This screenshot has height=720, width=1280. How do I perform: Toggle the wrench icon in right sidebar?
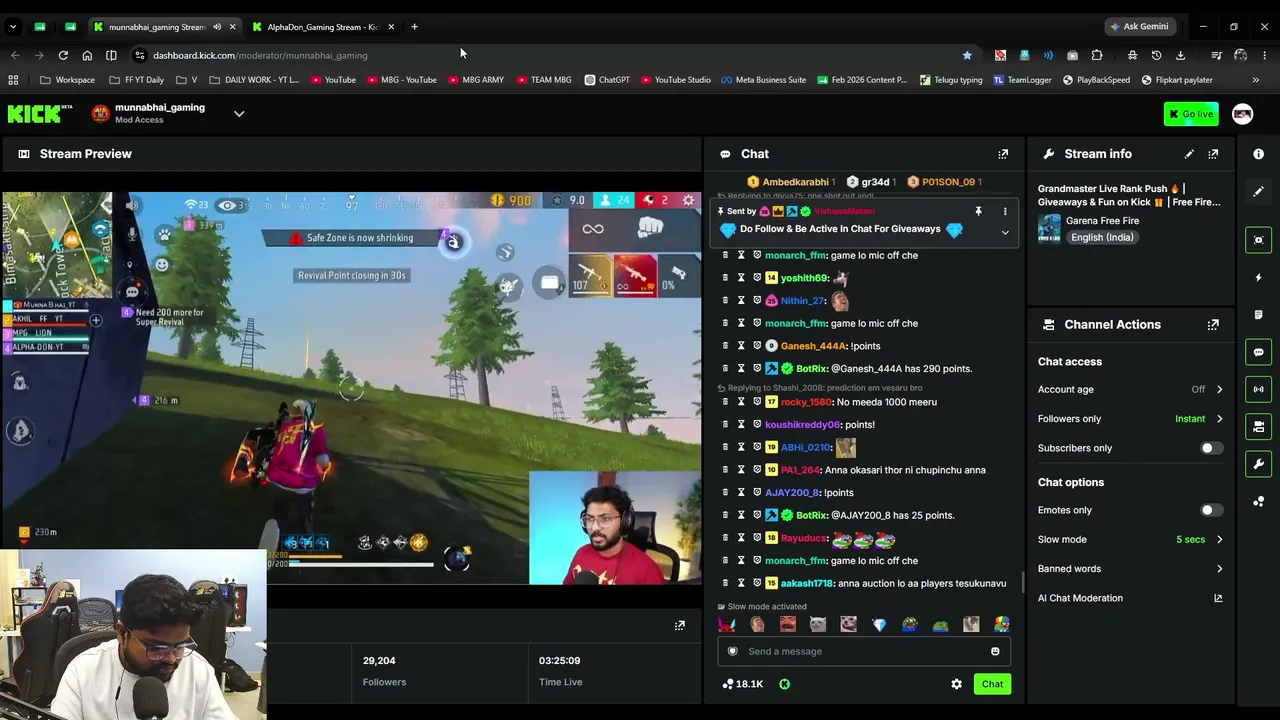[1258, 464]
